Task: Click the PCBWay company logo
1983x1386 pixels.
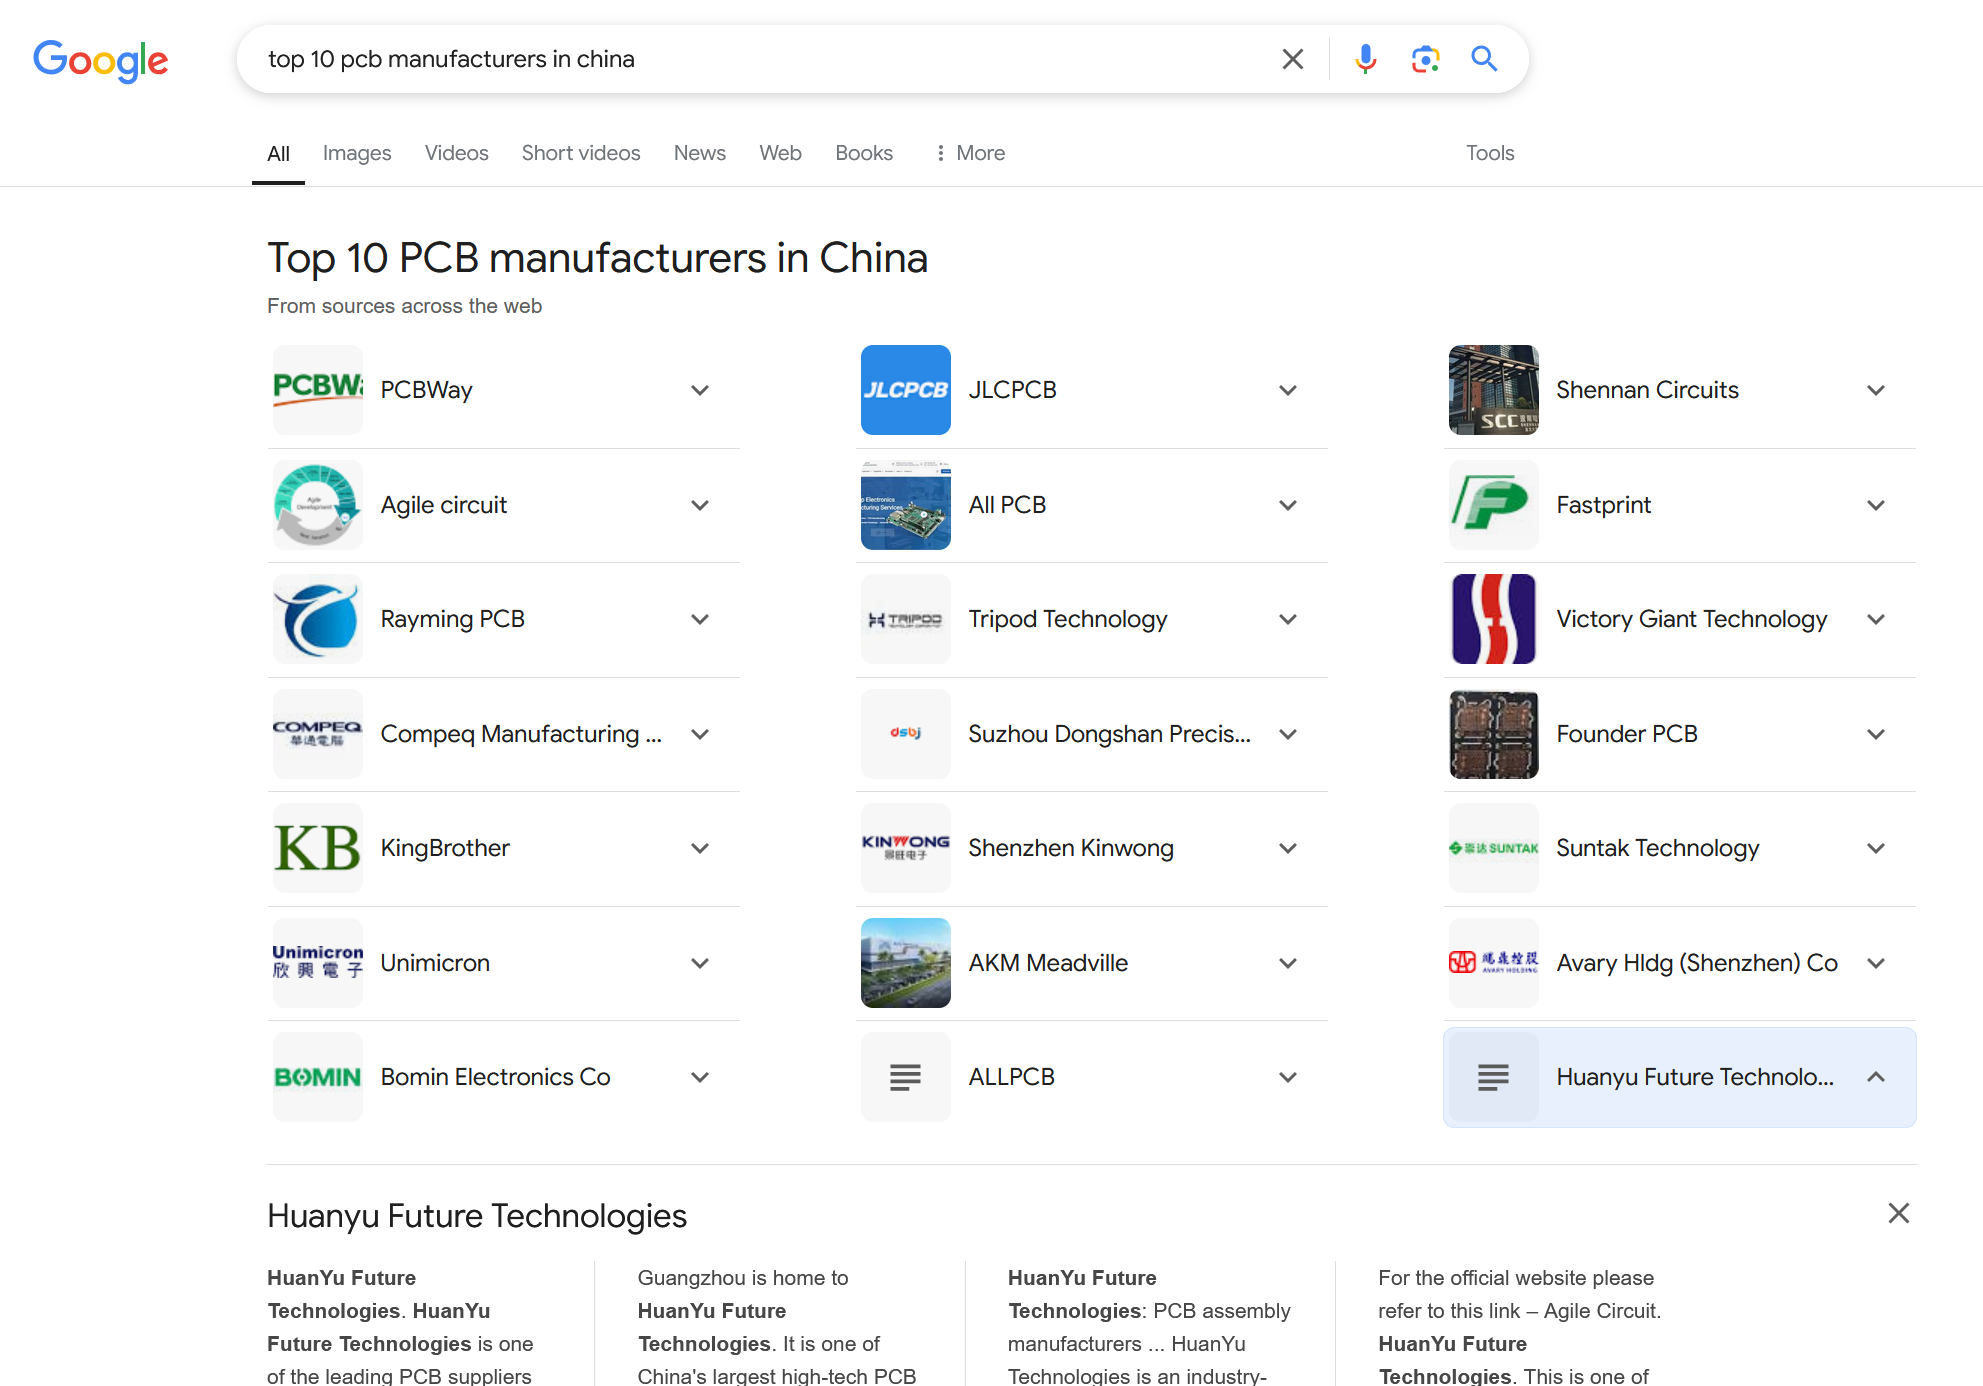Action: pyautogui.click(x=317, y=390)
